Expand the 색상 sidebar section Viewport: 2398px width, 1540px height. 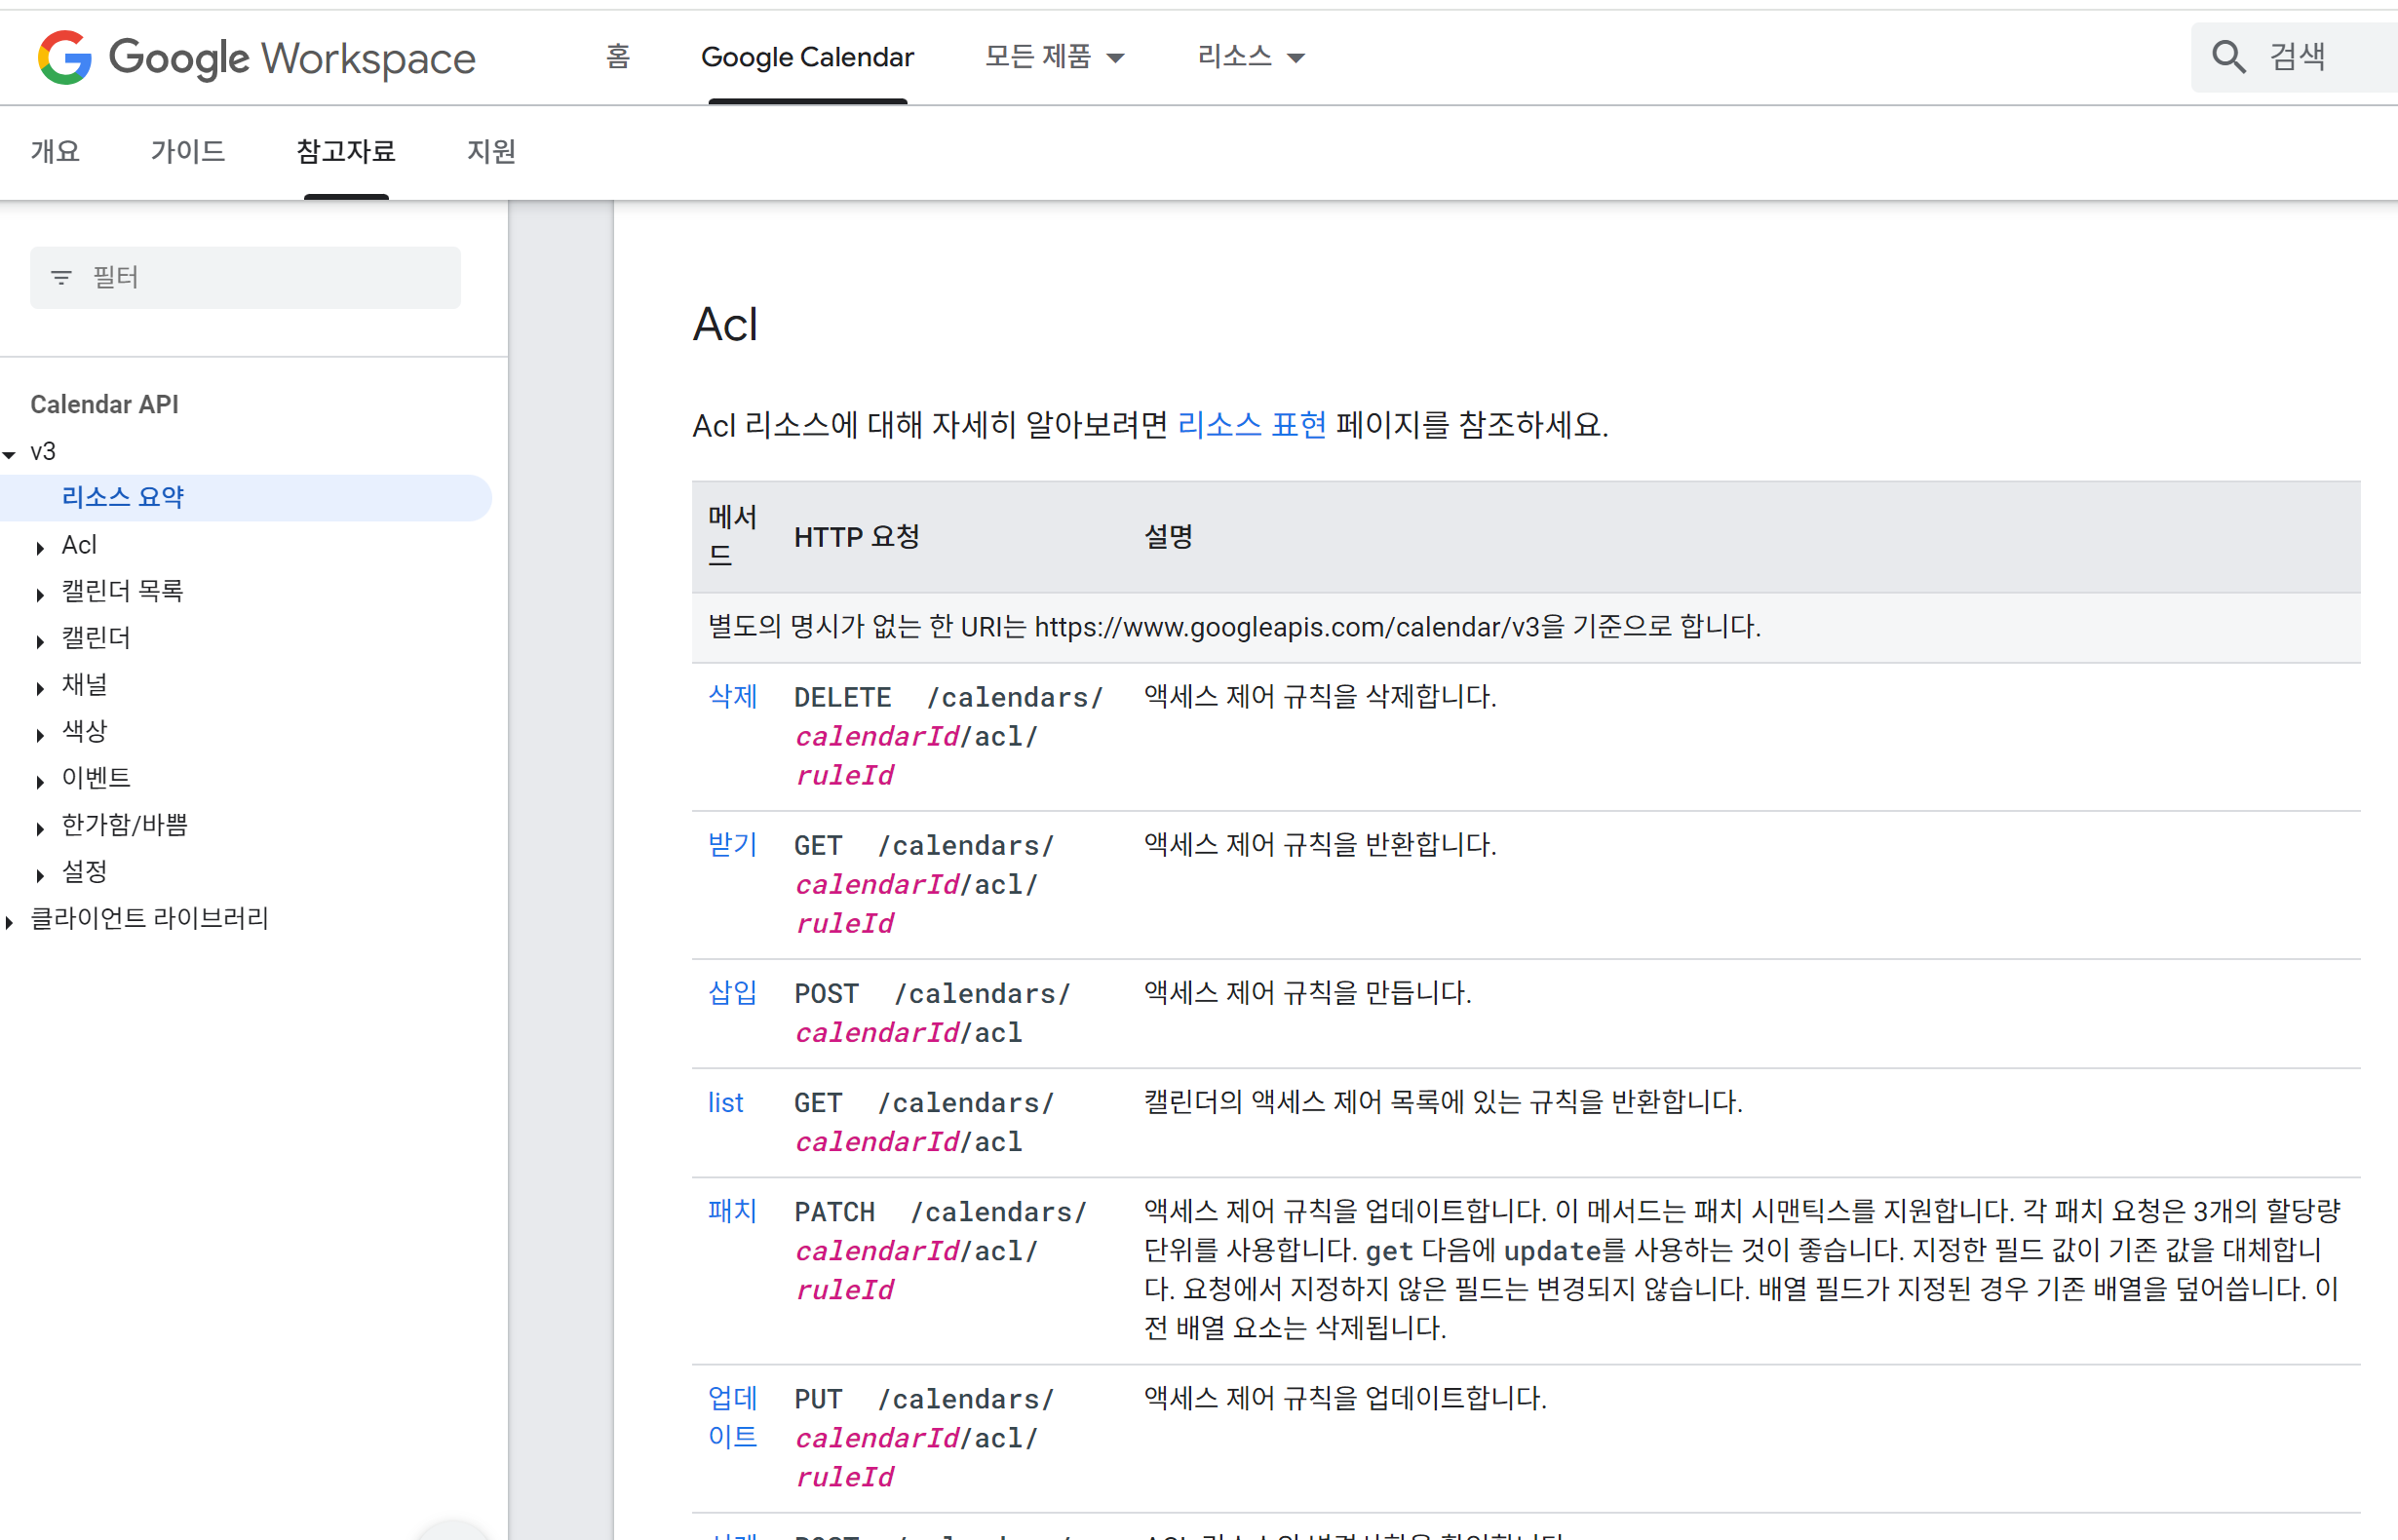40,734
